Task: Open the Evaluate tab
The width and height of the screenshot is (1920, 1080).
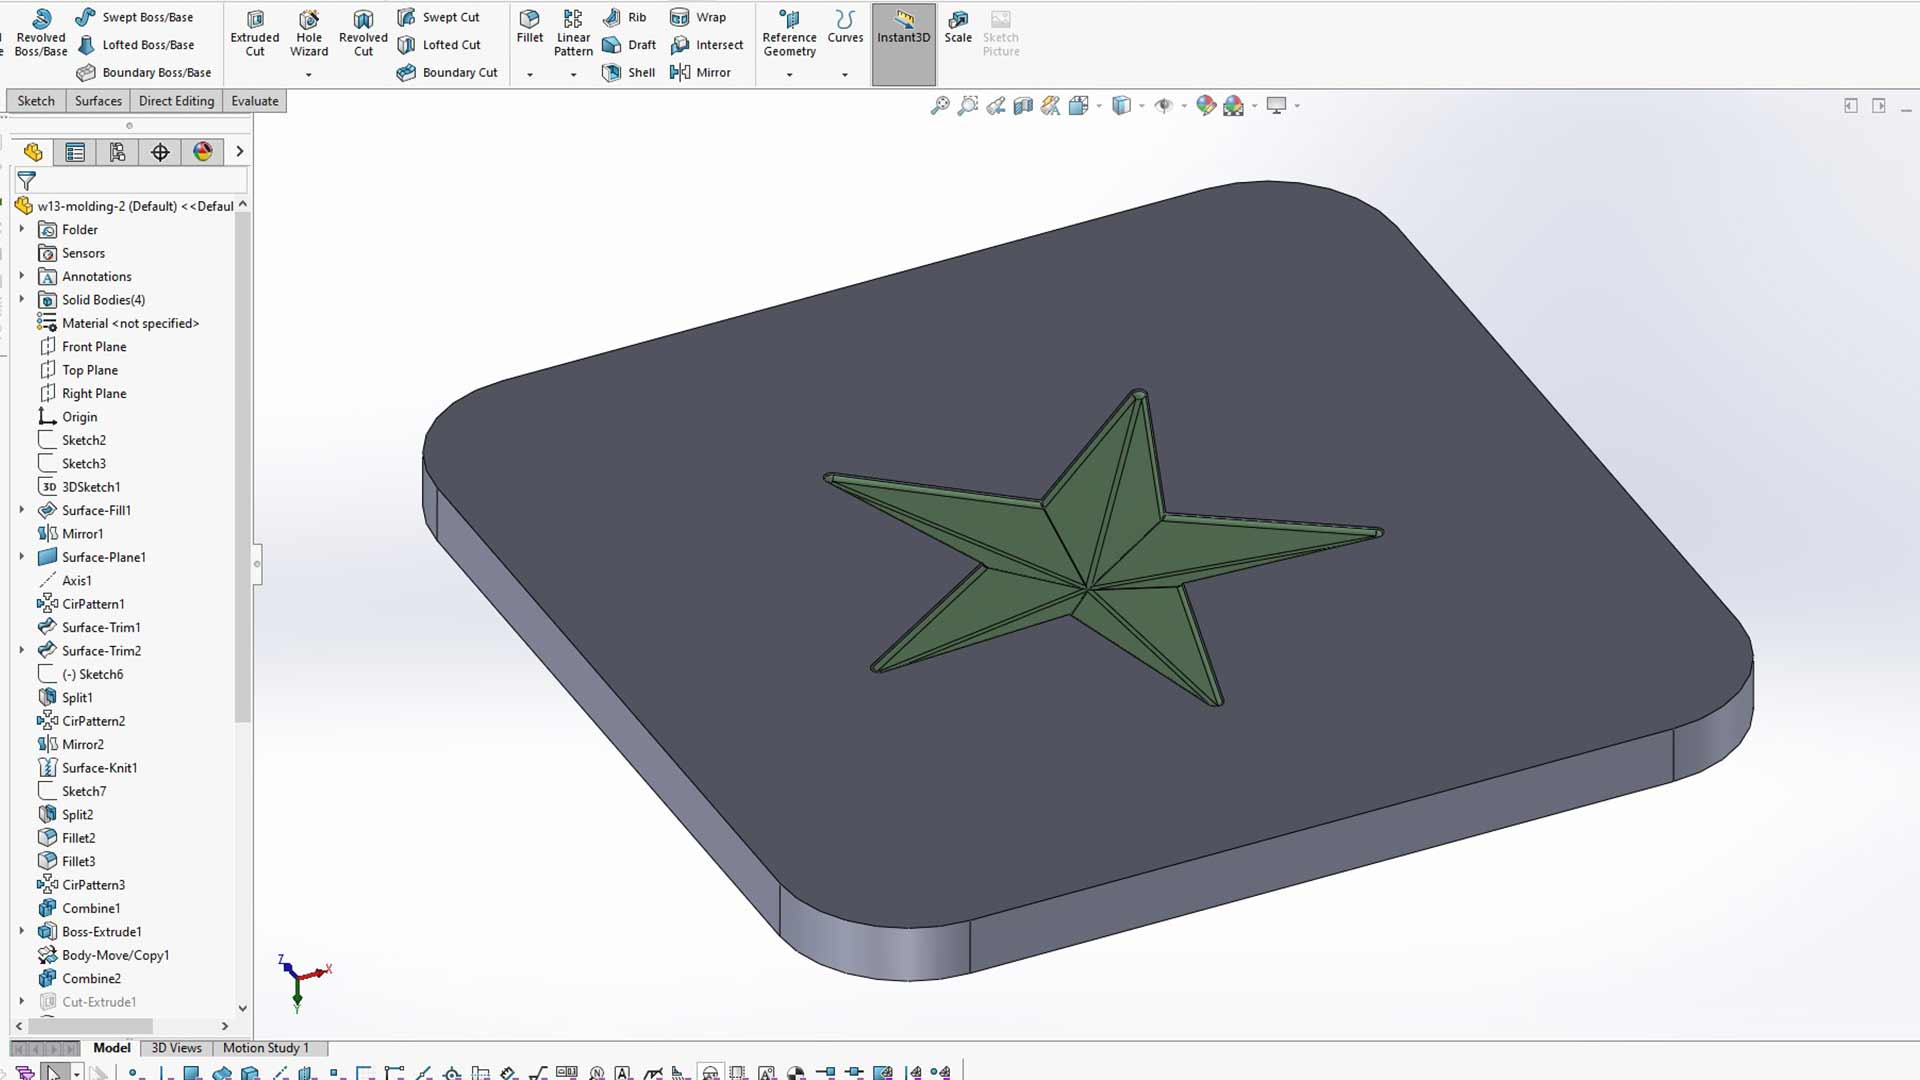Action: 255,101
